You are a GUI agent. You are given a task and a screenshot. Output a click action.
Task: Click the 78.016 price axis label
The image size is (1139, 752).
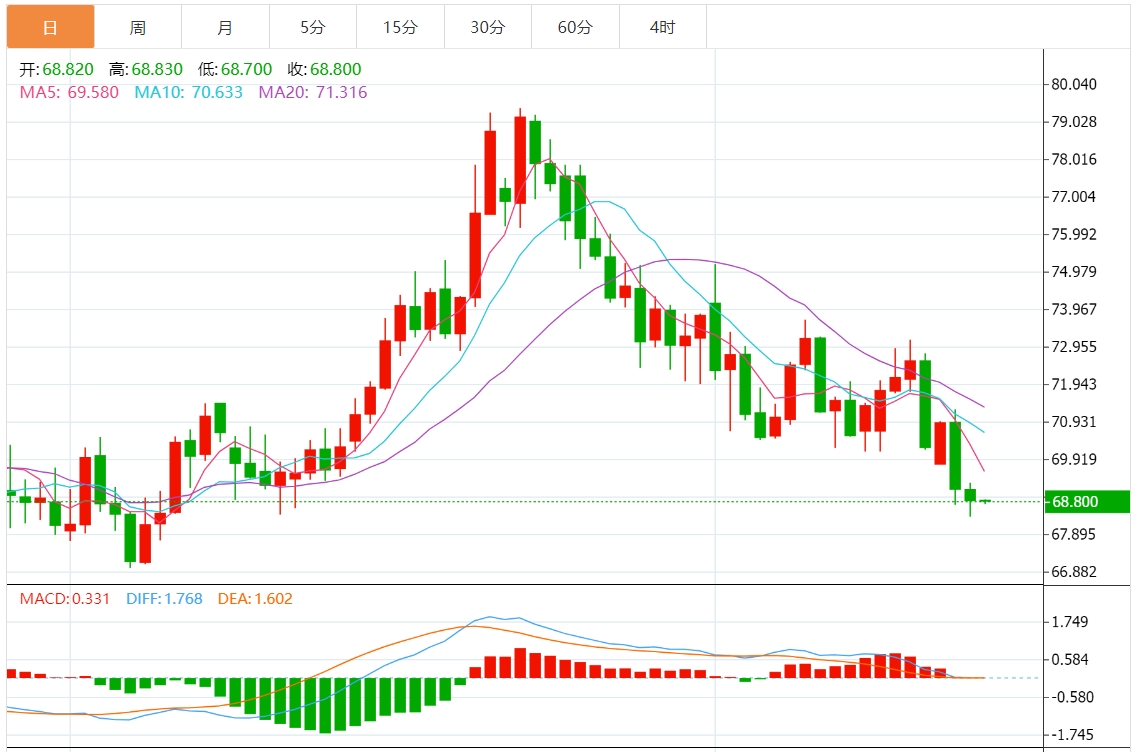[x=1074, y=159]
